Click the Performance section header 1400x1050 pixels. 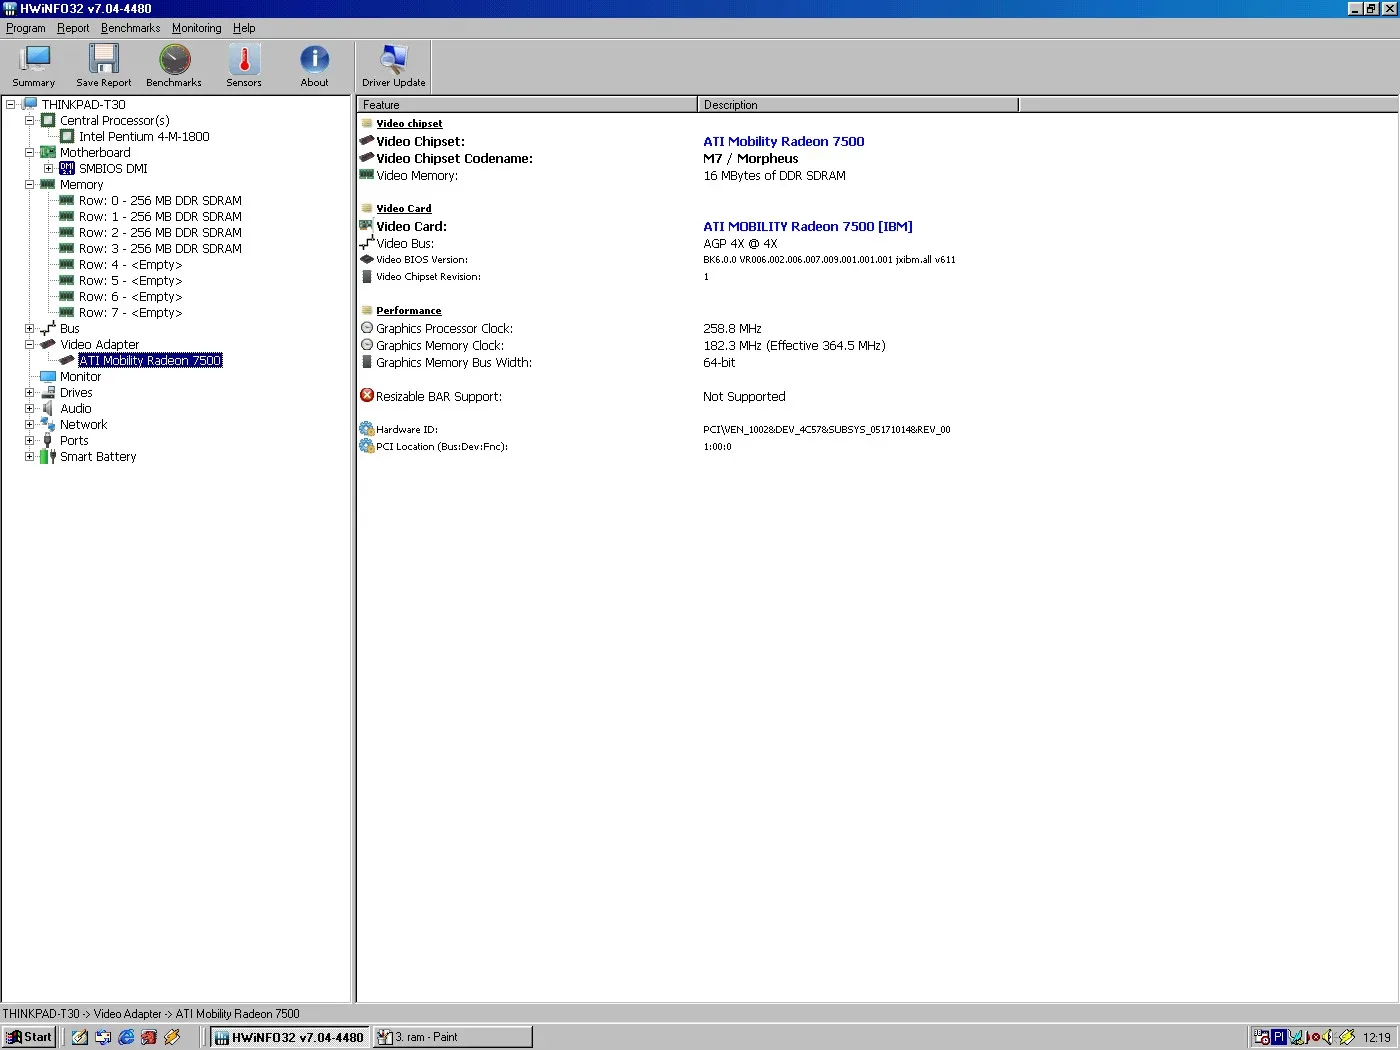(x=409, y=310)
